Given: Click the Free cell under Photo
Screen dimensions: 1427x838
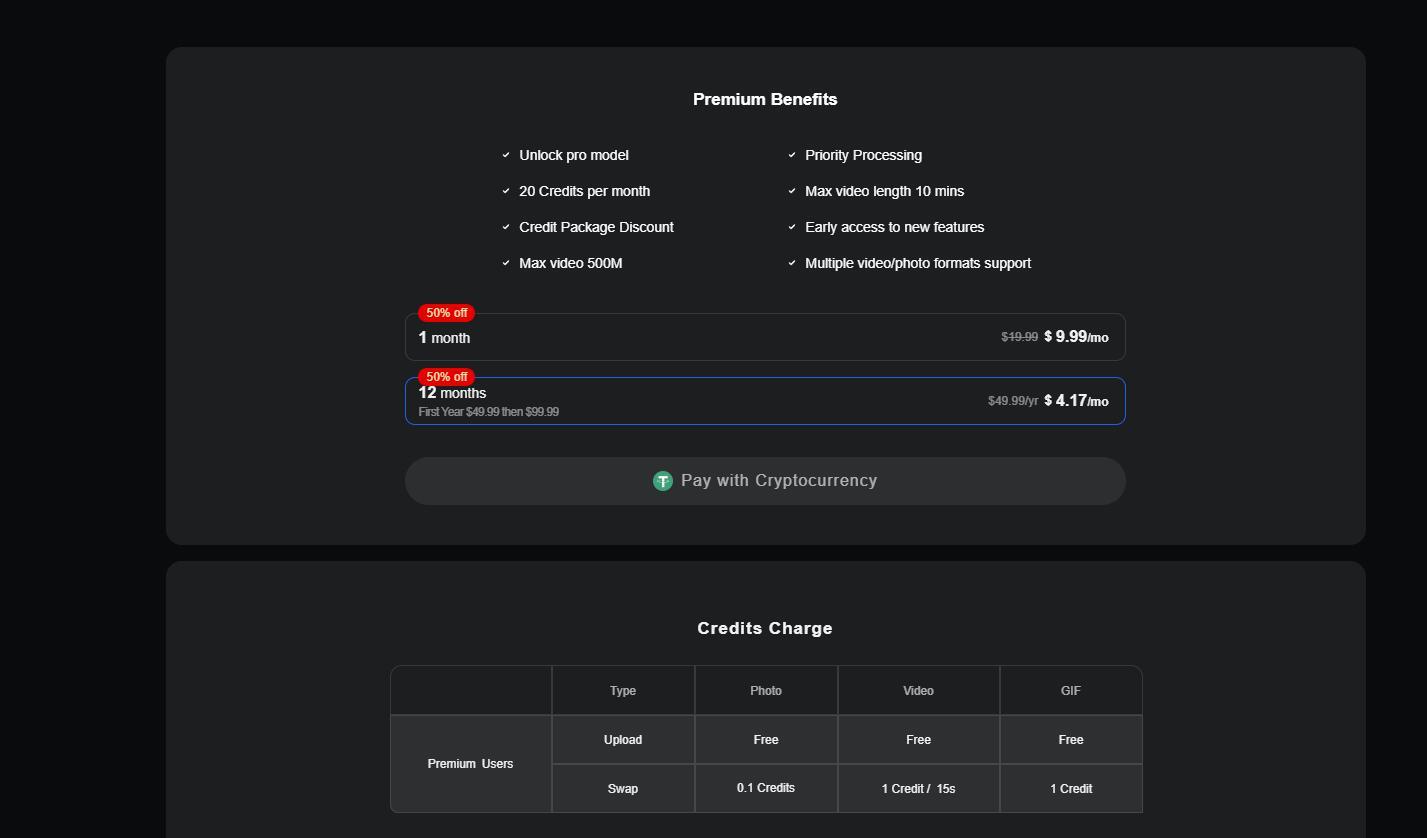Looking at the screenshot, I should (766, 740).
